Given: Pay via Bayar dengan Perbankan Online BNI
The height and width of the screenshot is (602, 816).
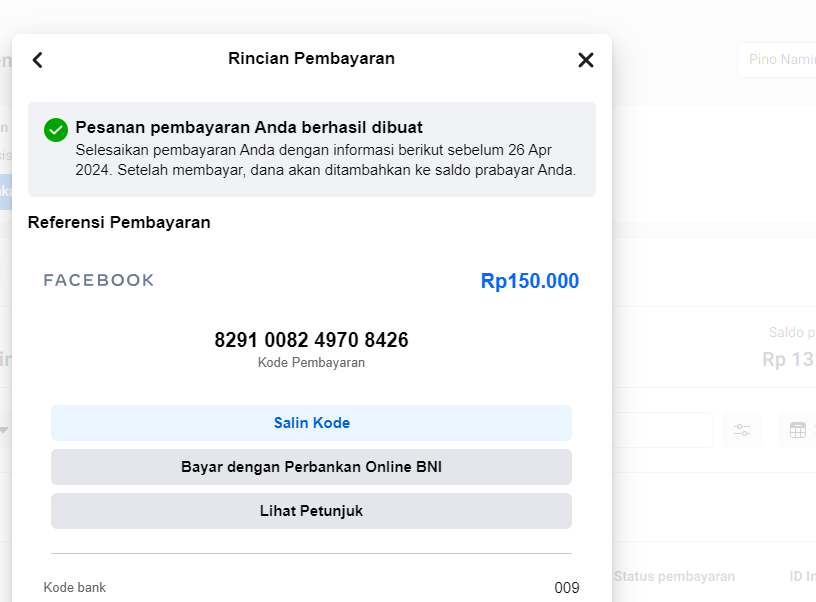Looking at the screenshot, I should click(311, 467).
